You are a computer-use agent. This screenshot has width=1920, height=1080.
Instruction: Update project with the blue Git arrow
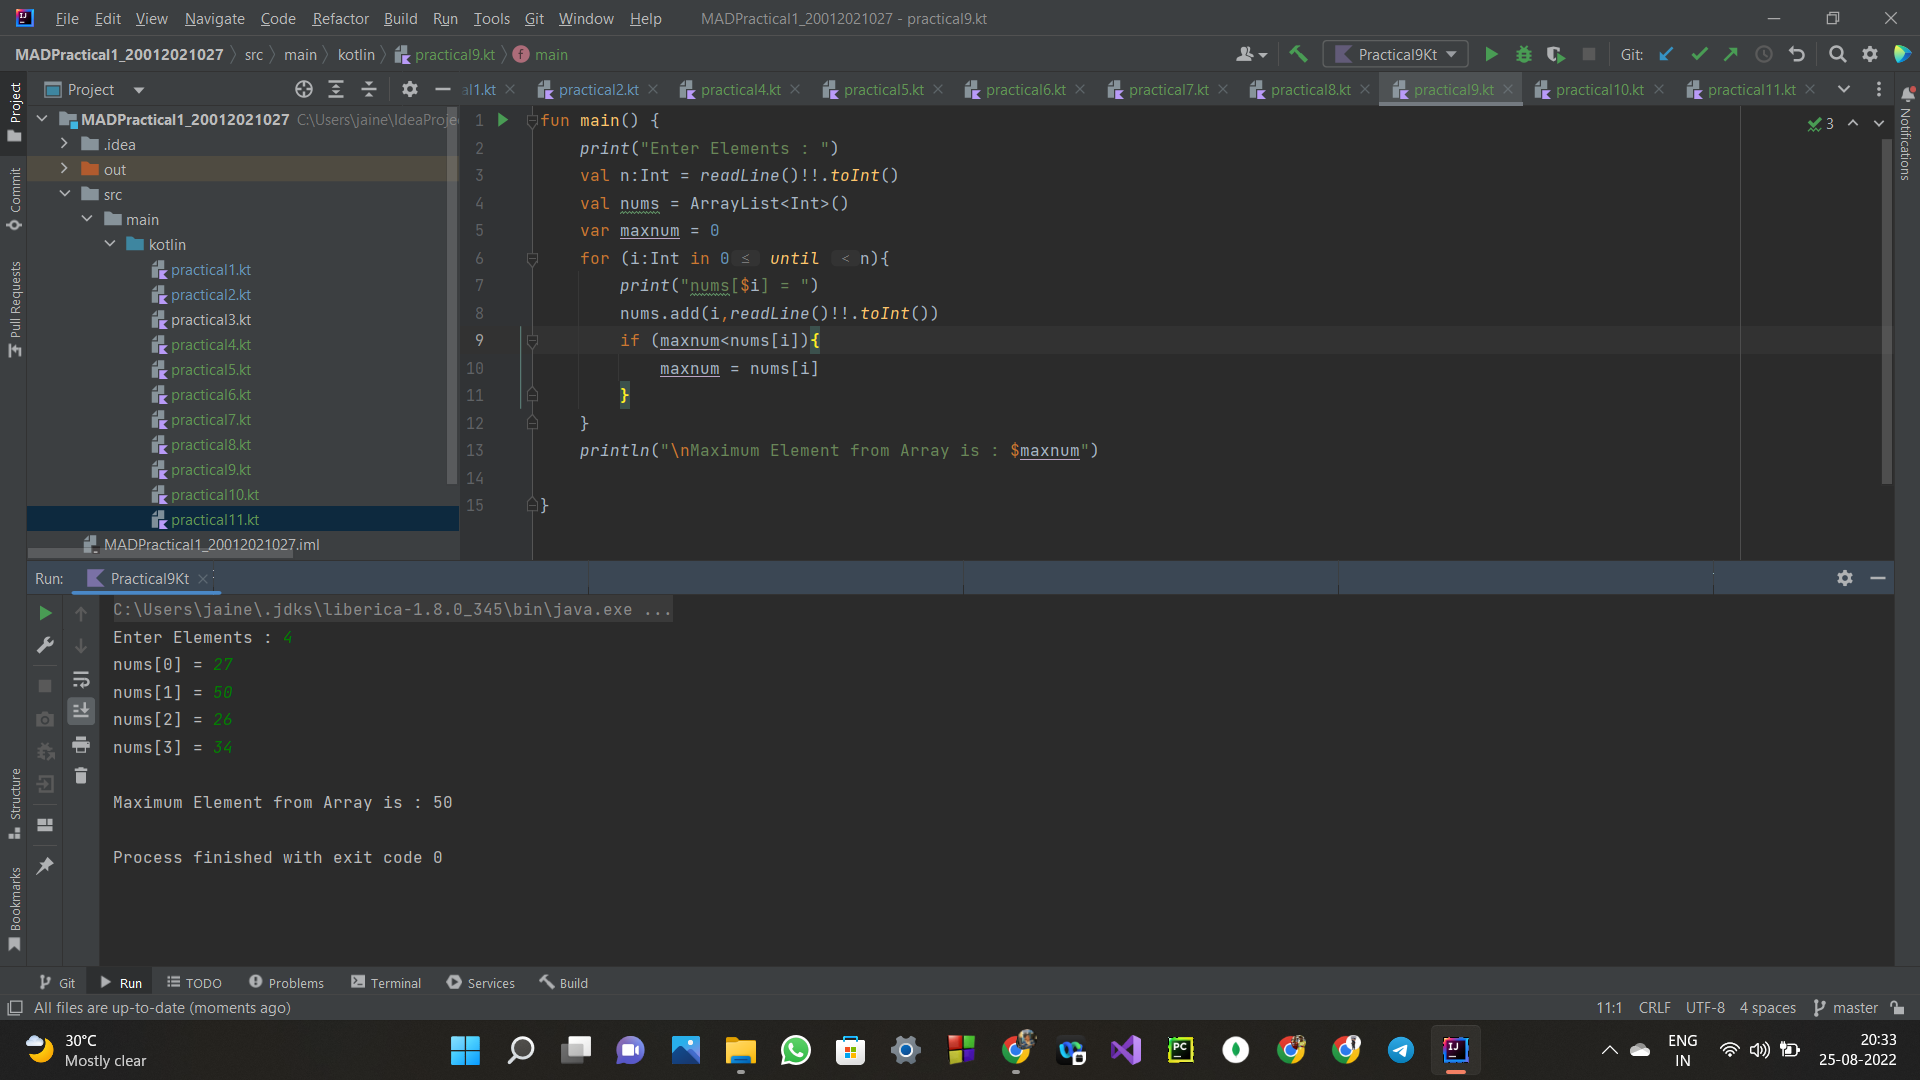pyautogui.click(x=1666, y=54)
